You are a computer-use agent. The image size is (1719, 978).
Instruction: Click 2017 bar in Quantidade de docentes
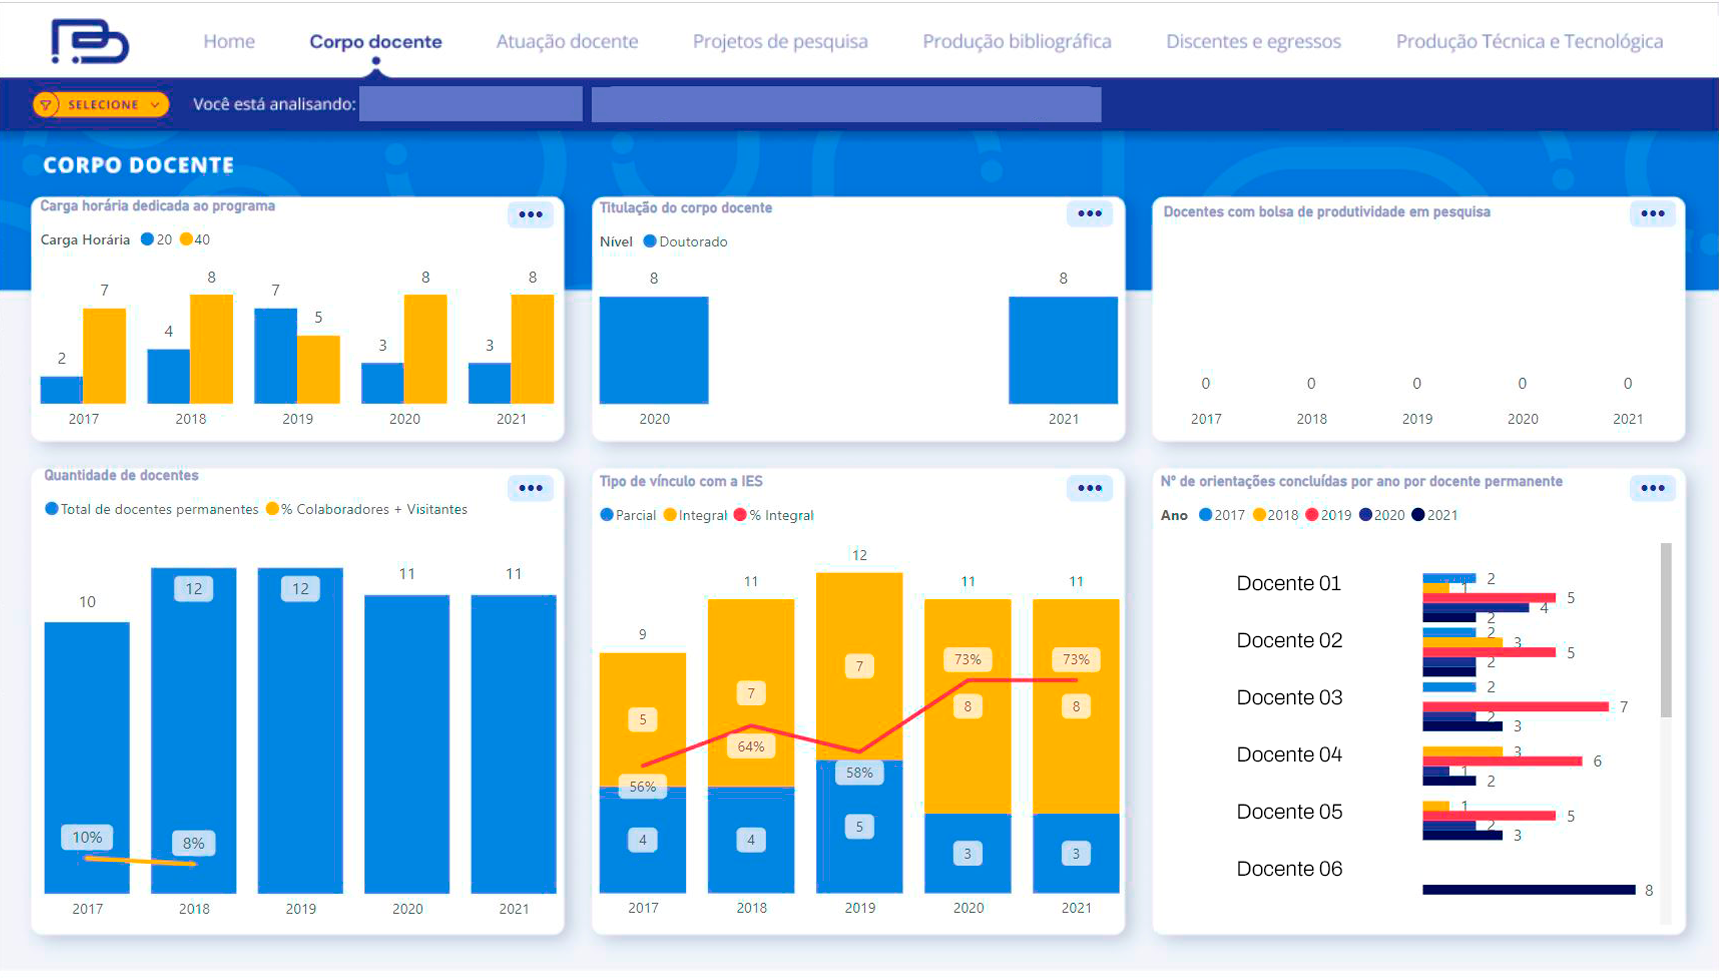pos(87,757)
